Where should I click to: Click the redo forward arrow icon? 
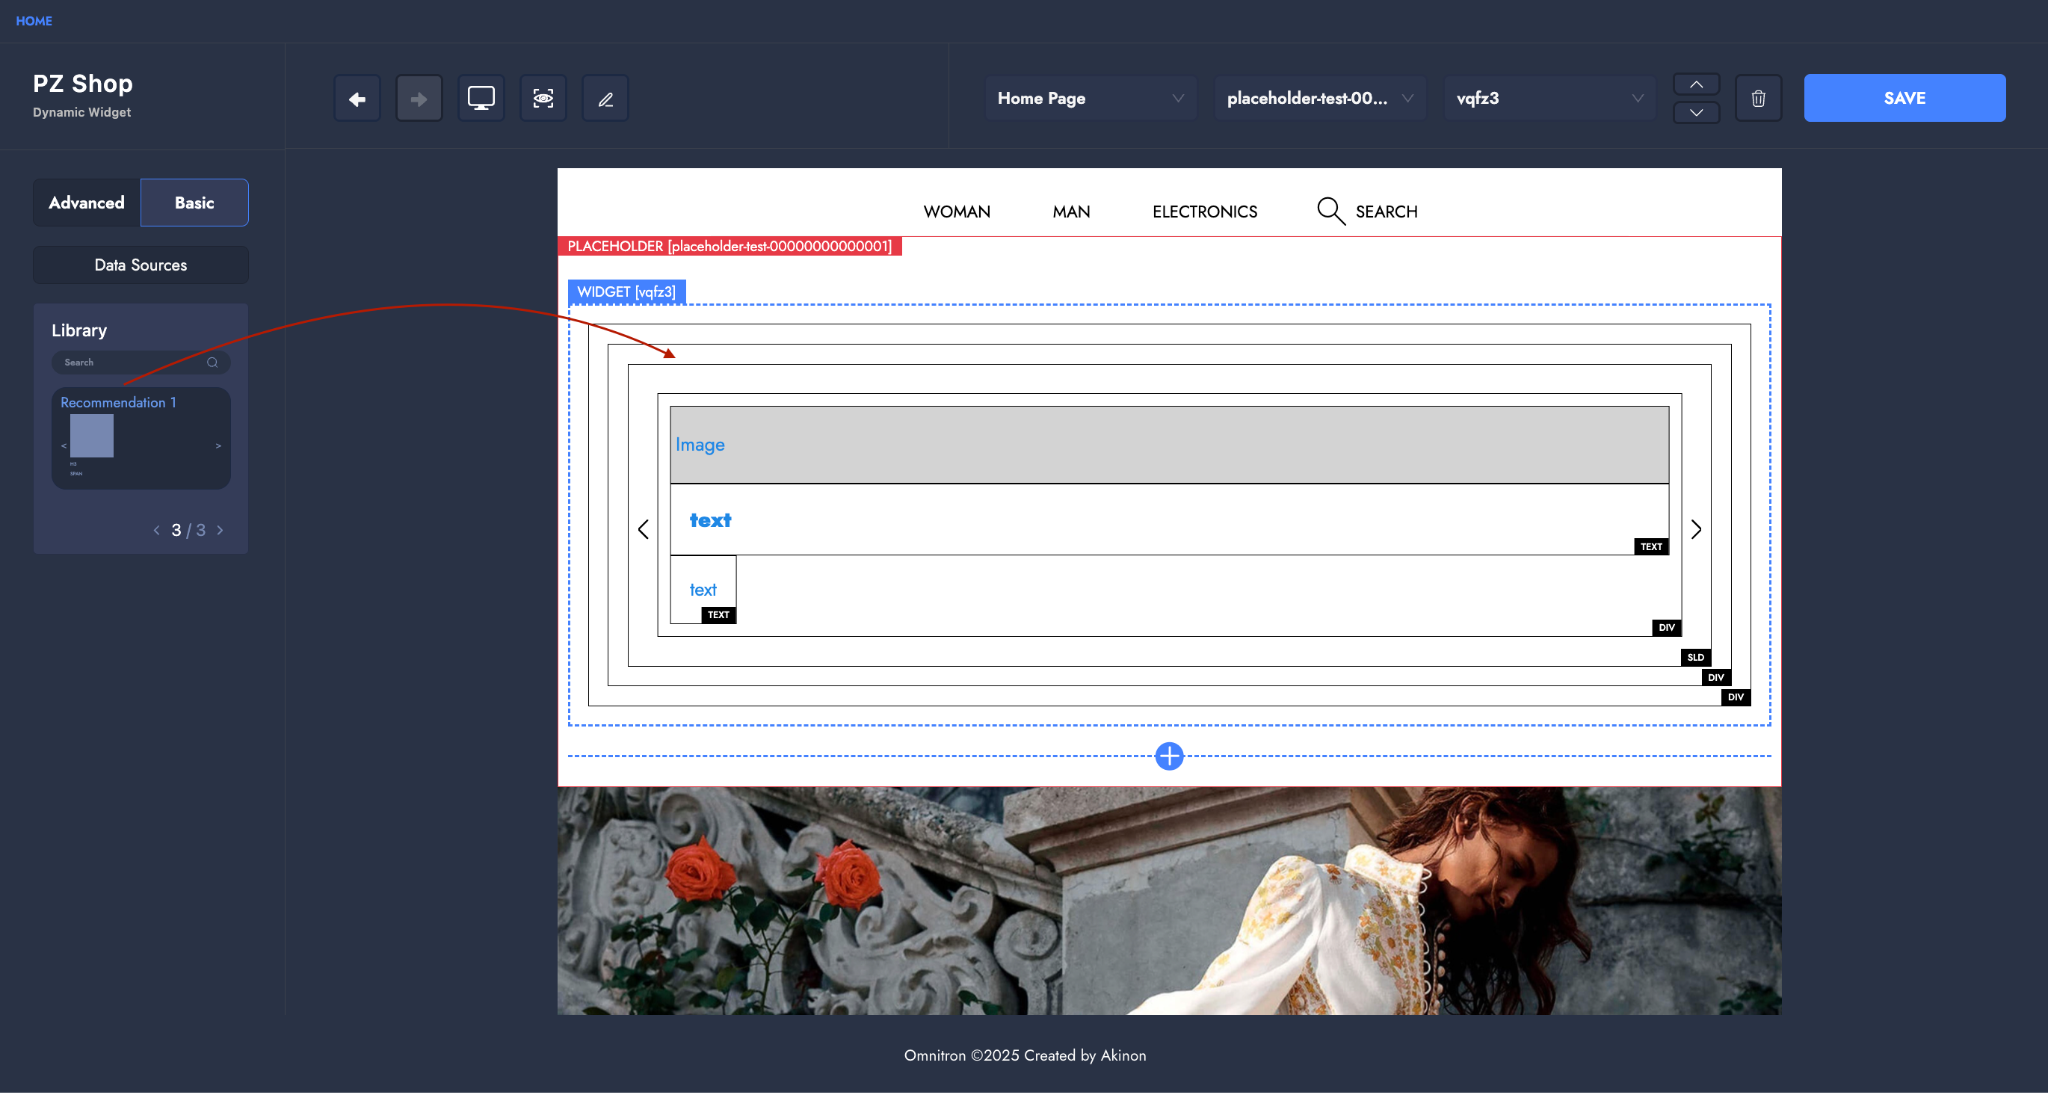[x=419, y=98]
